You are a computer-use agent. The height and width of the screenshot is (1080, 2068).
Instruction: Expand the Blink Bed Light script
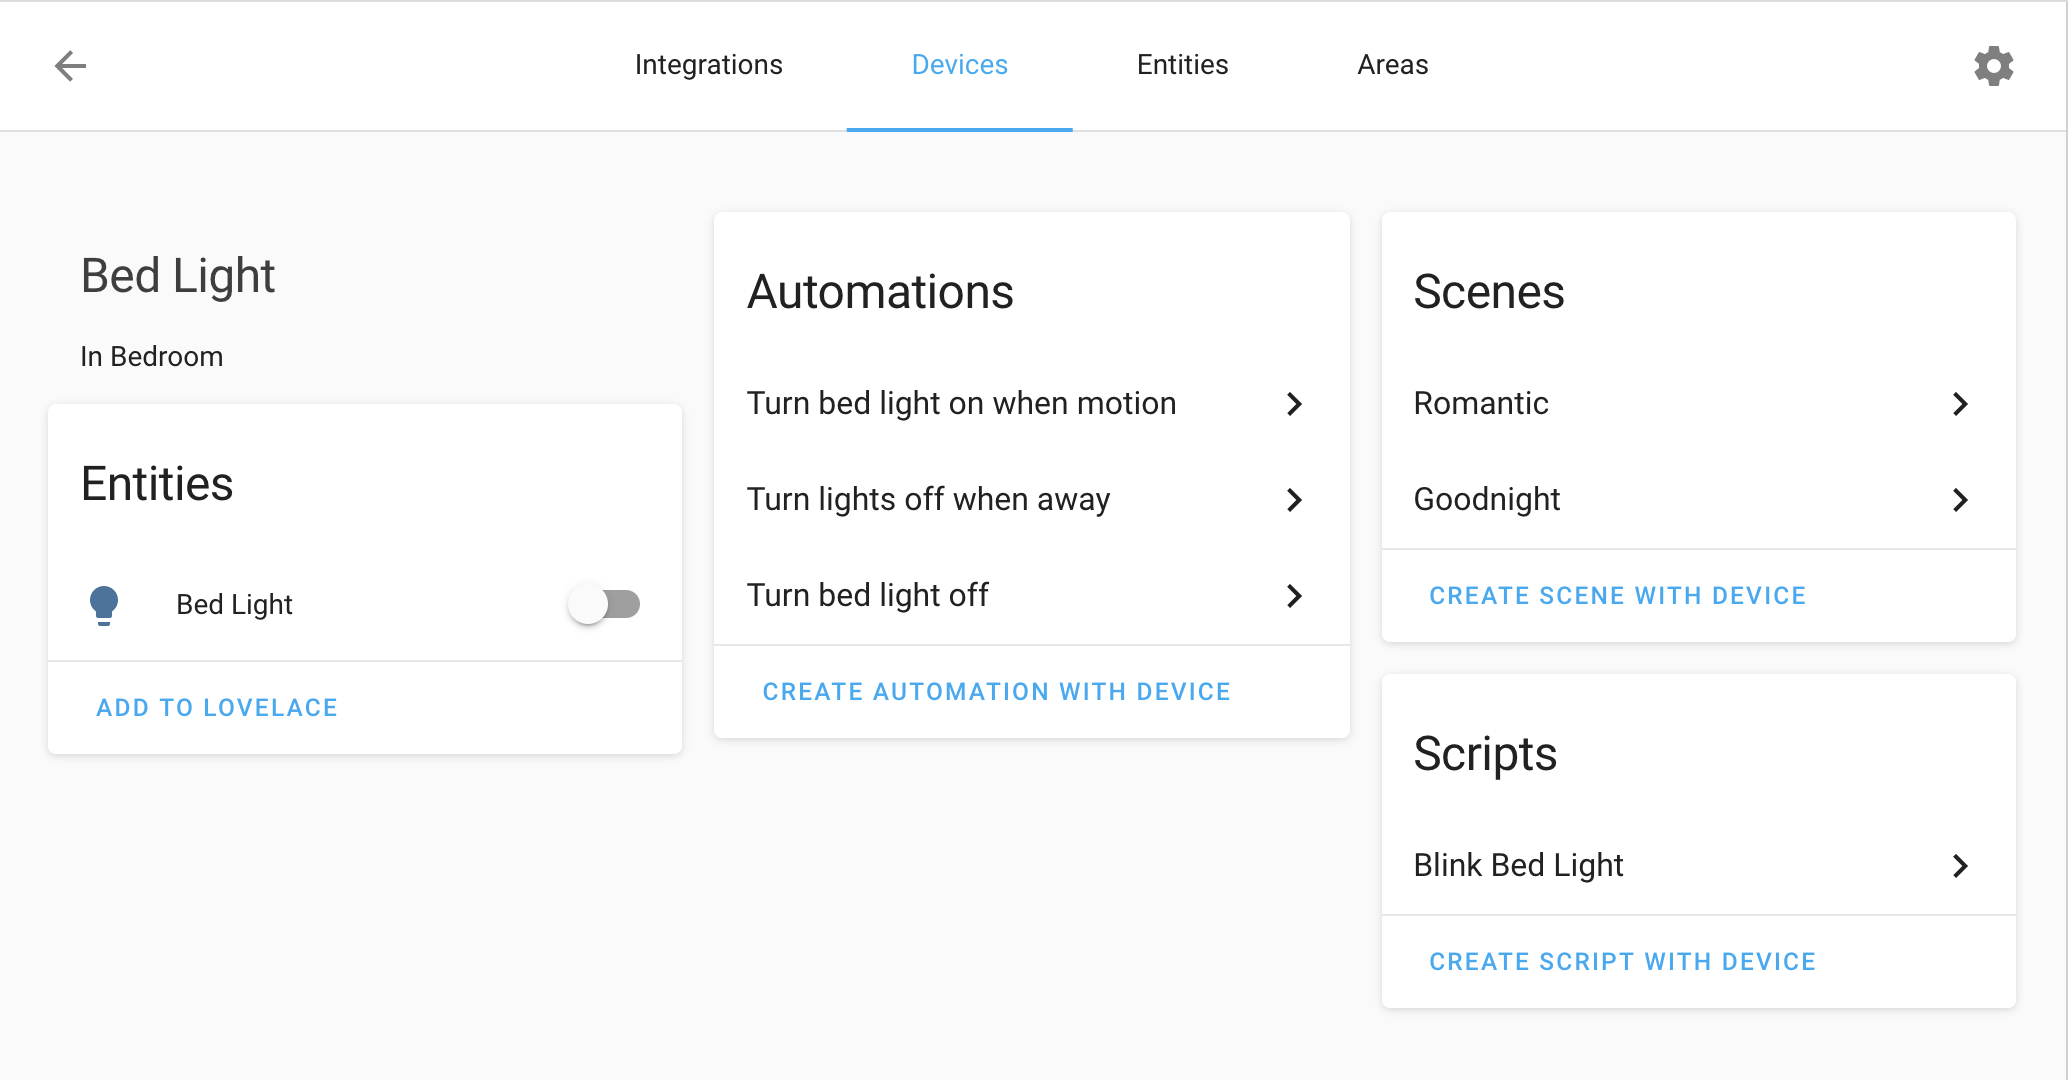[x=1959, y=866]
